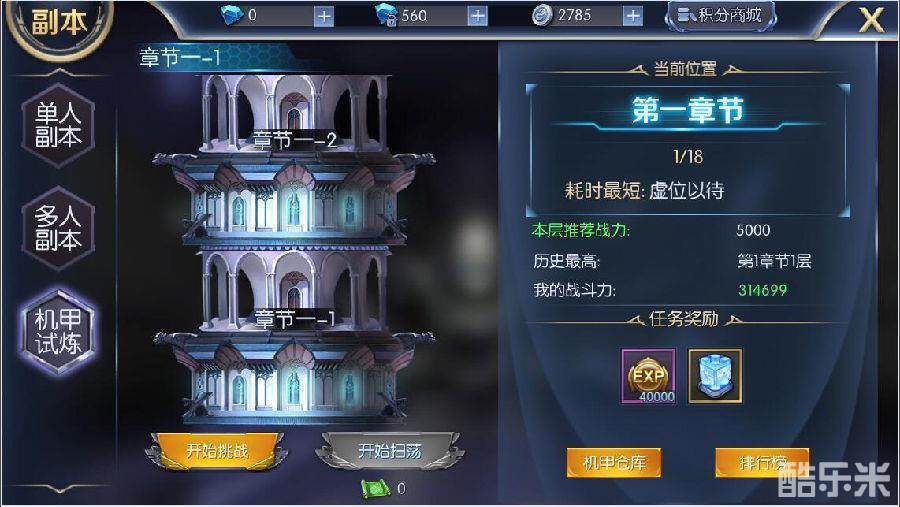Click the 开始扫荡 button
900x507 pixels.
point(390,451)
